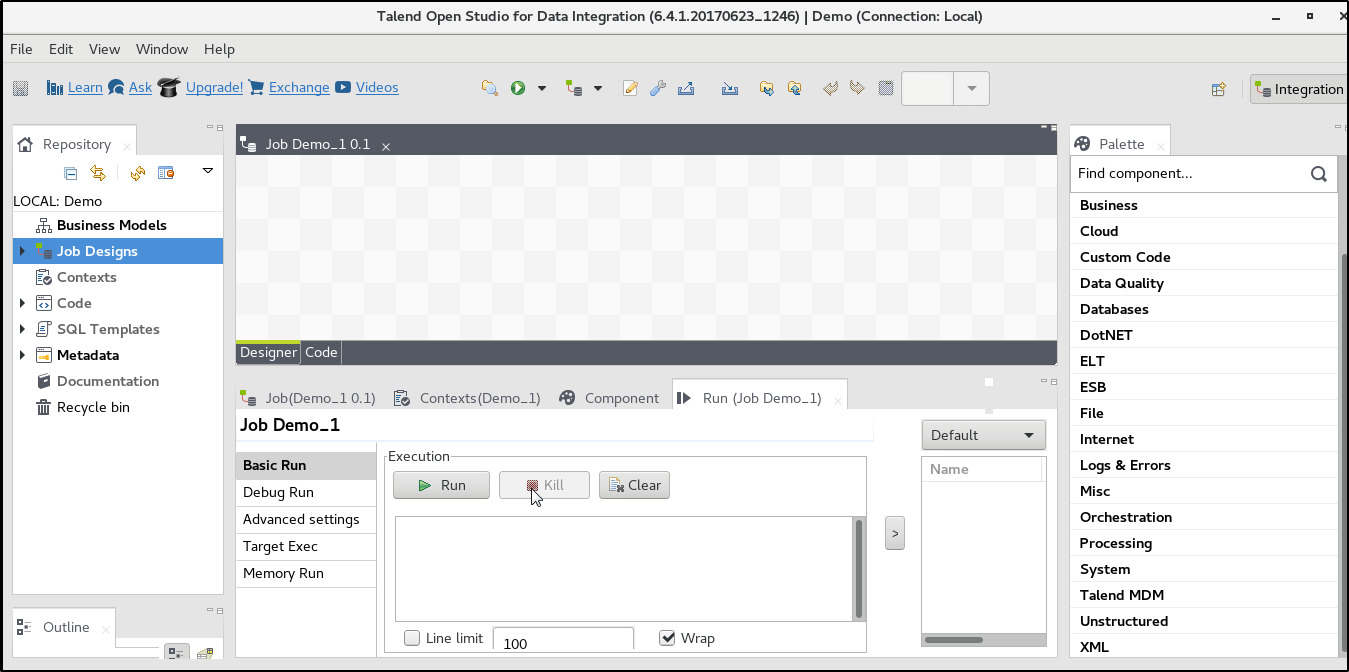Collapse all items in the Repository tree
Screen dimensions: 1349x672
tap(70, 172)
